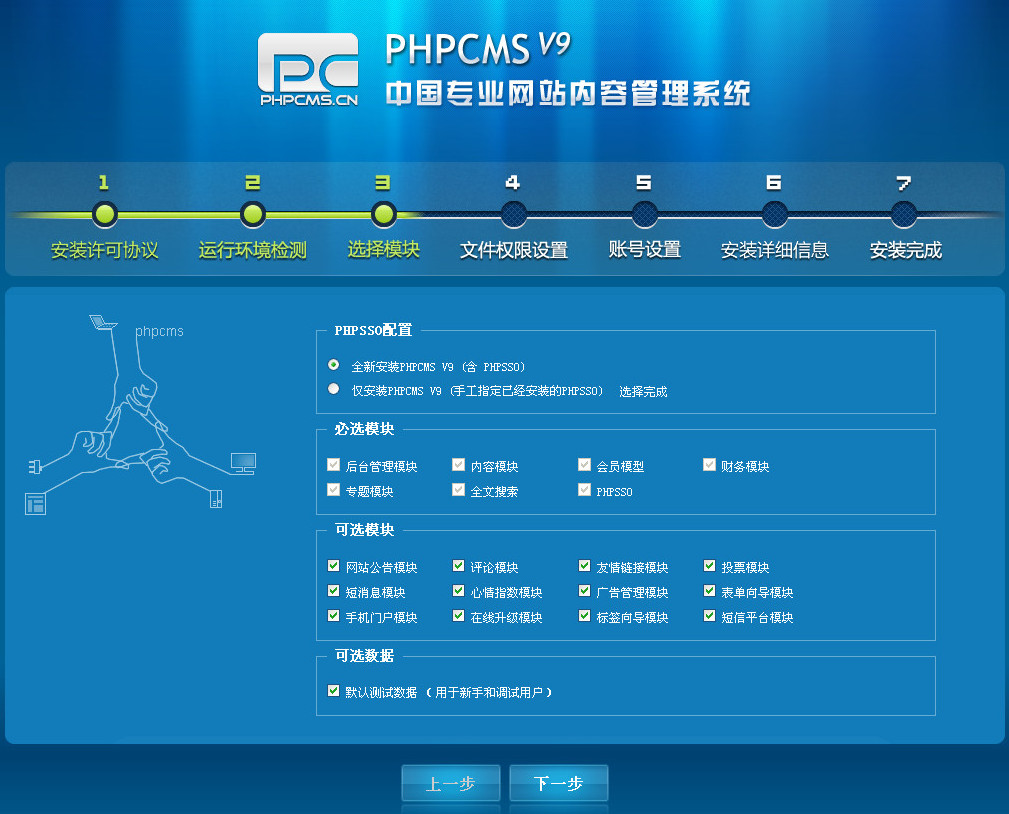Viewport: 1009px width, 814px height.
Task: Click 会员模型 checkbox
Action: tap(584, 465)
